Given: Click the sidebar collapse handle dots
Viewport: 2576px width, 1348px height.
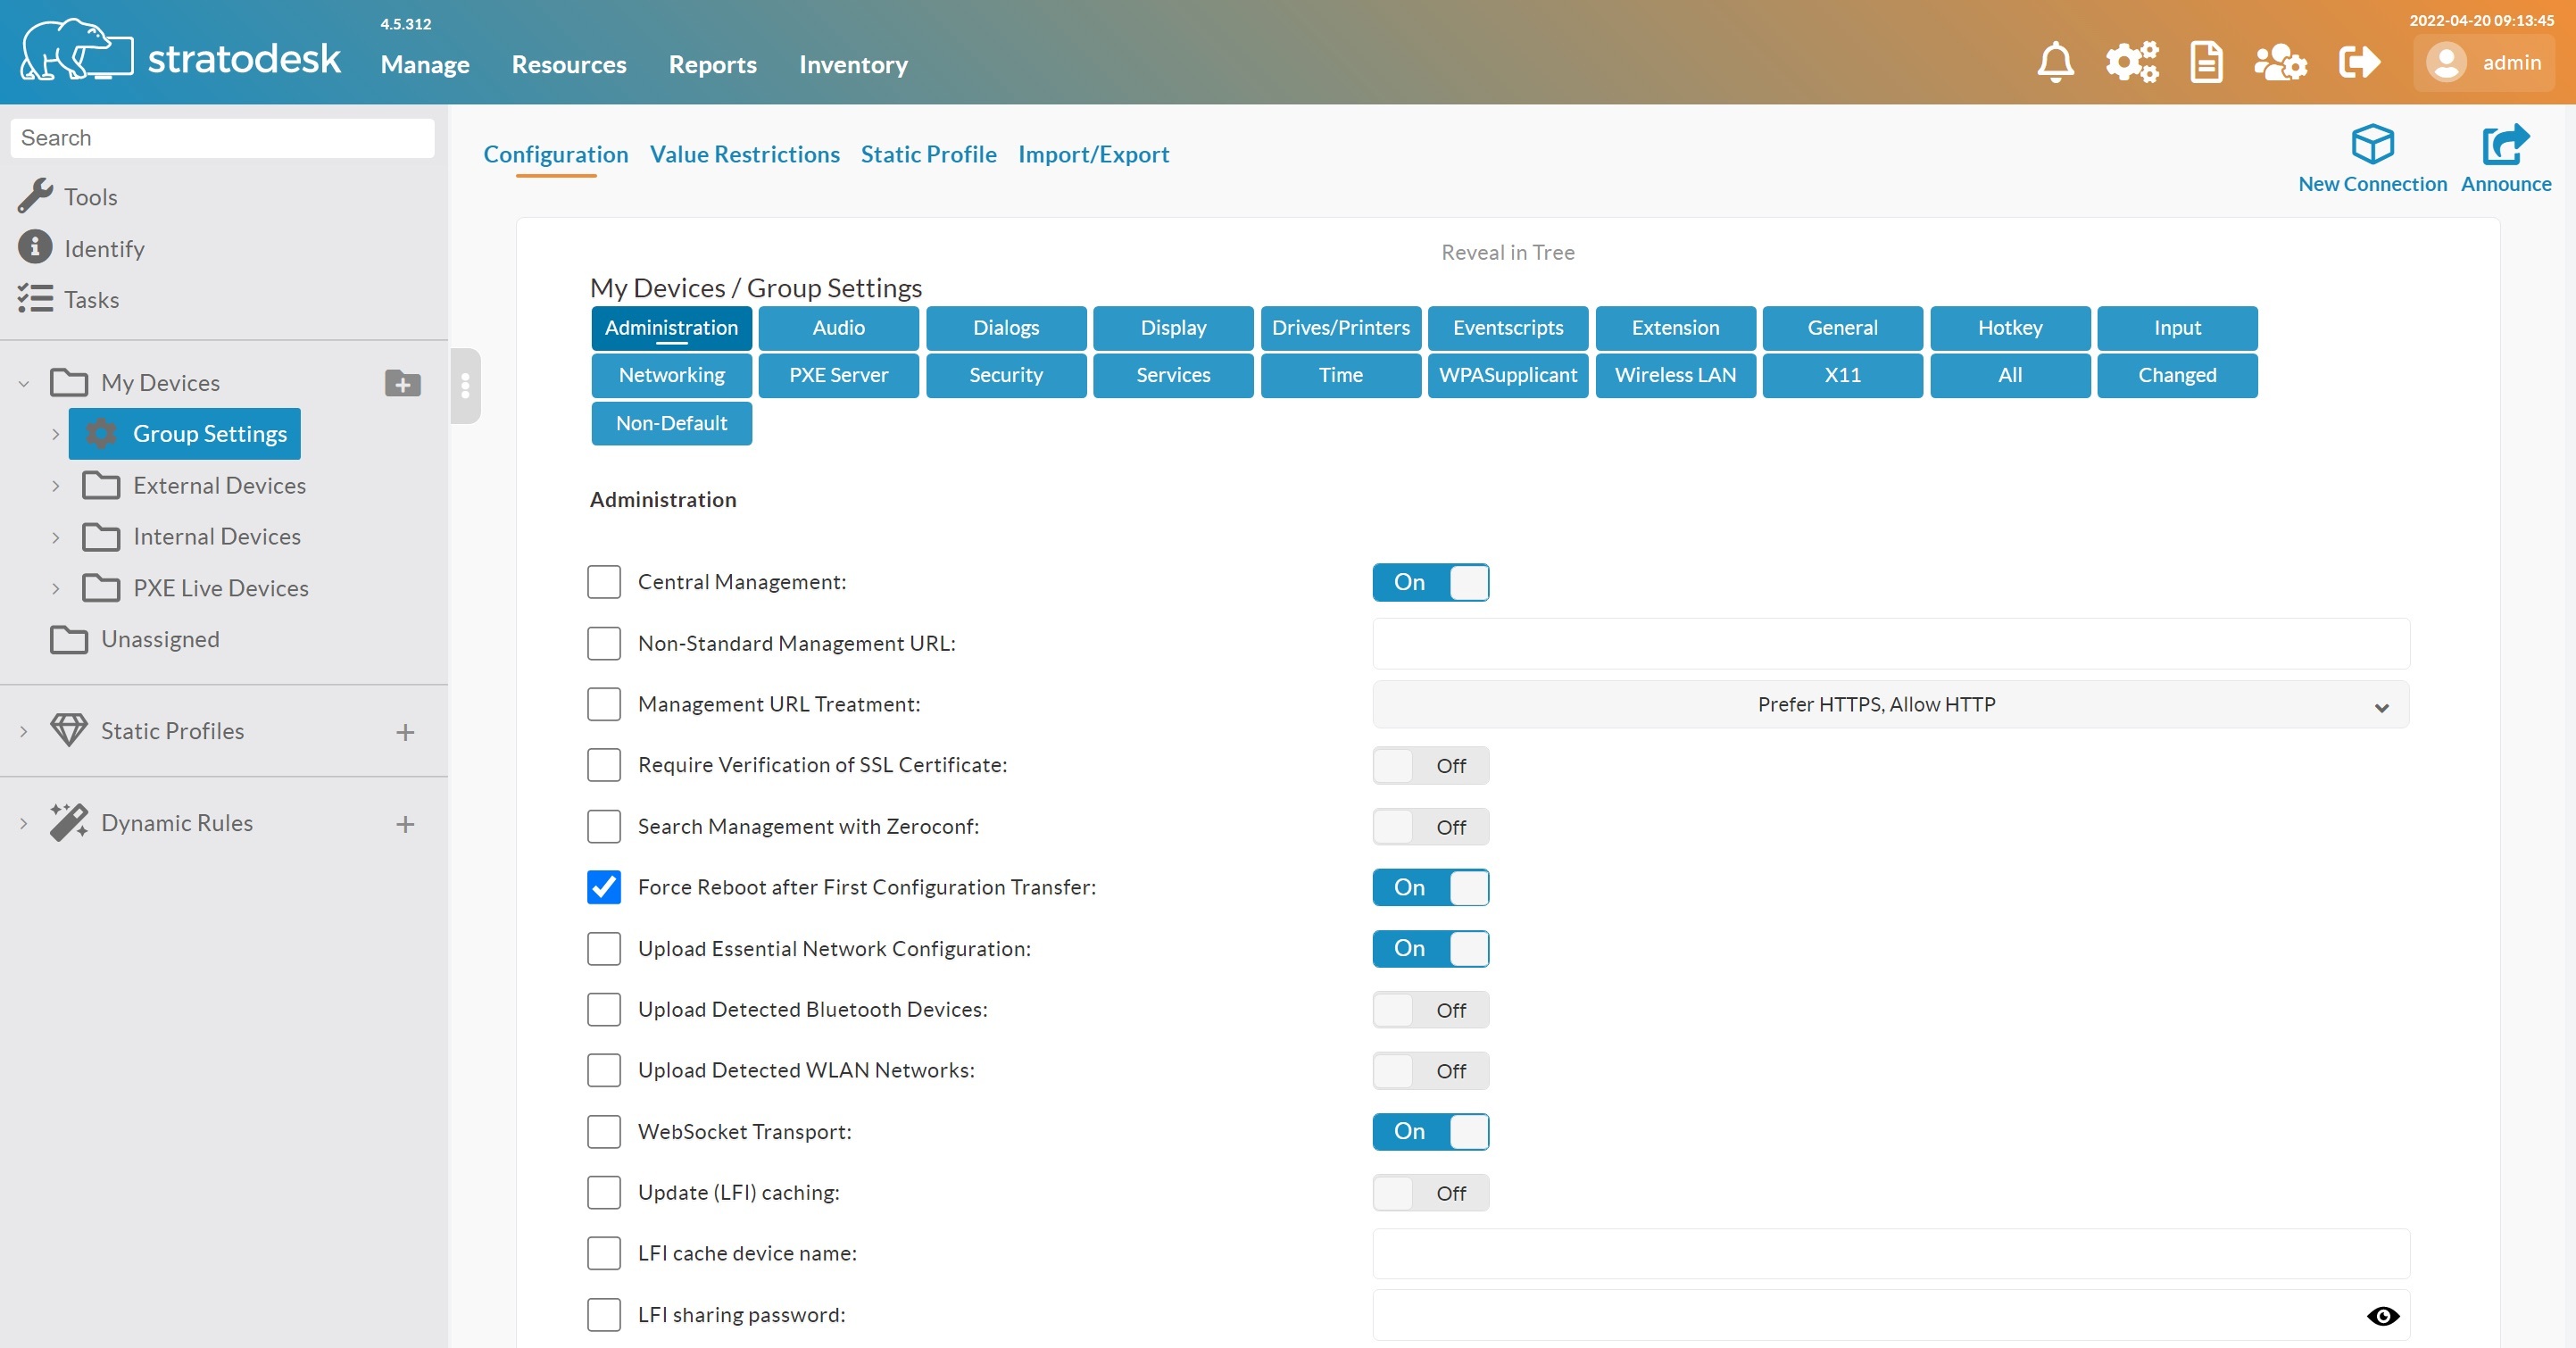Looking at the screenshot, I should coord(465,386).
